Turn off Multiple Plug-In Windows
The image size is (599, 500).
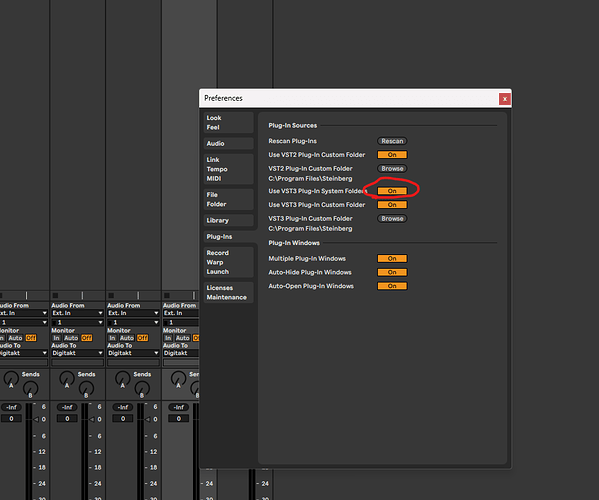click(x=392, y=258)
